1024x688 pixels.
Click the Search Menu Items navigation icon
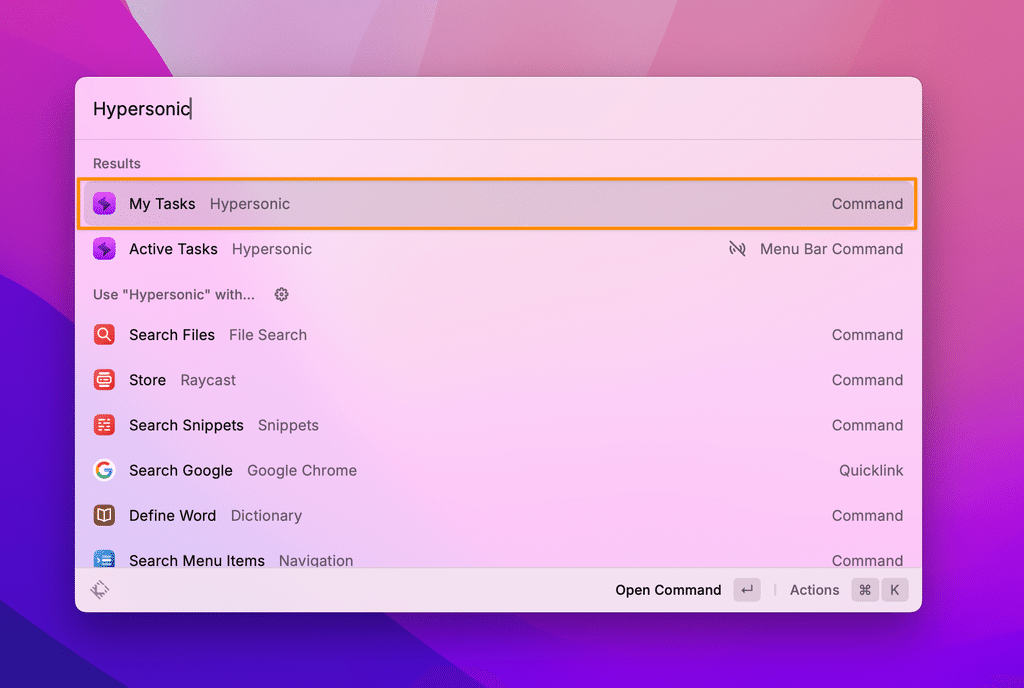[x=104, y=559]
